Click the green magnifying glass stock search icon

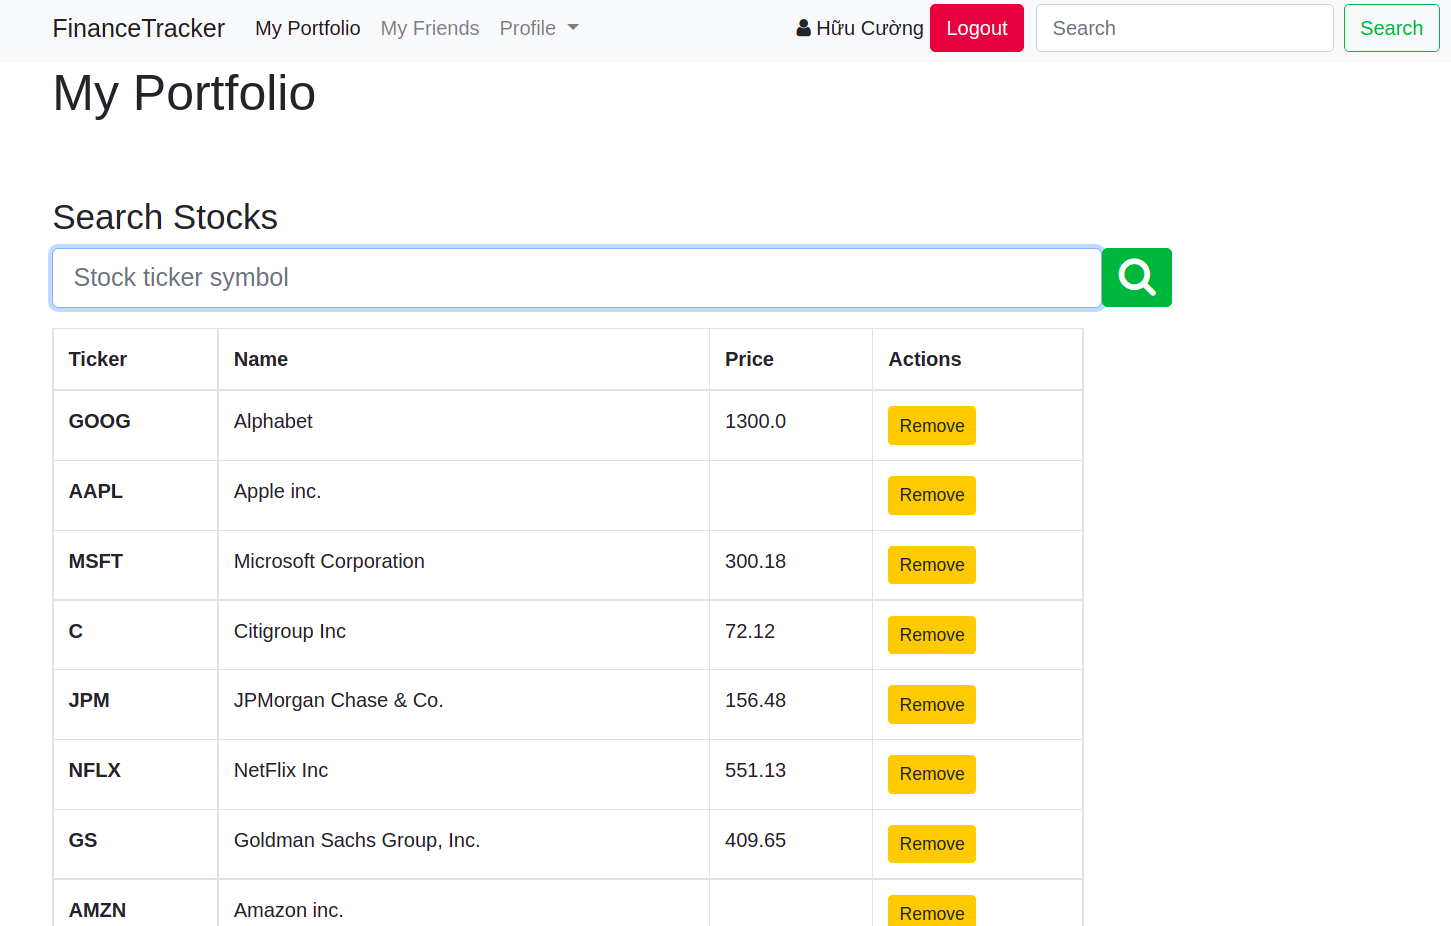(1136, 277)
